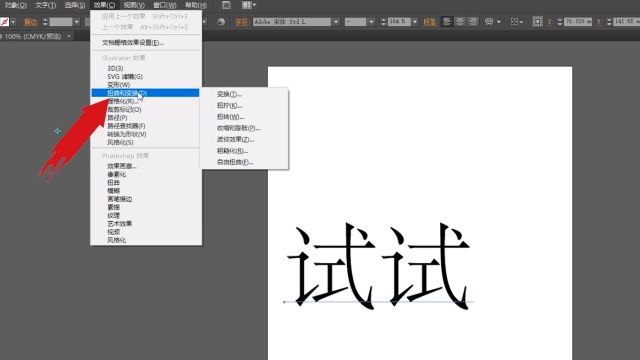The width and height of the screenshot is (640, 360).
Task: Open the 选择(S) menu
Action: [75, 5]
